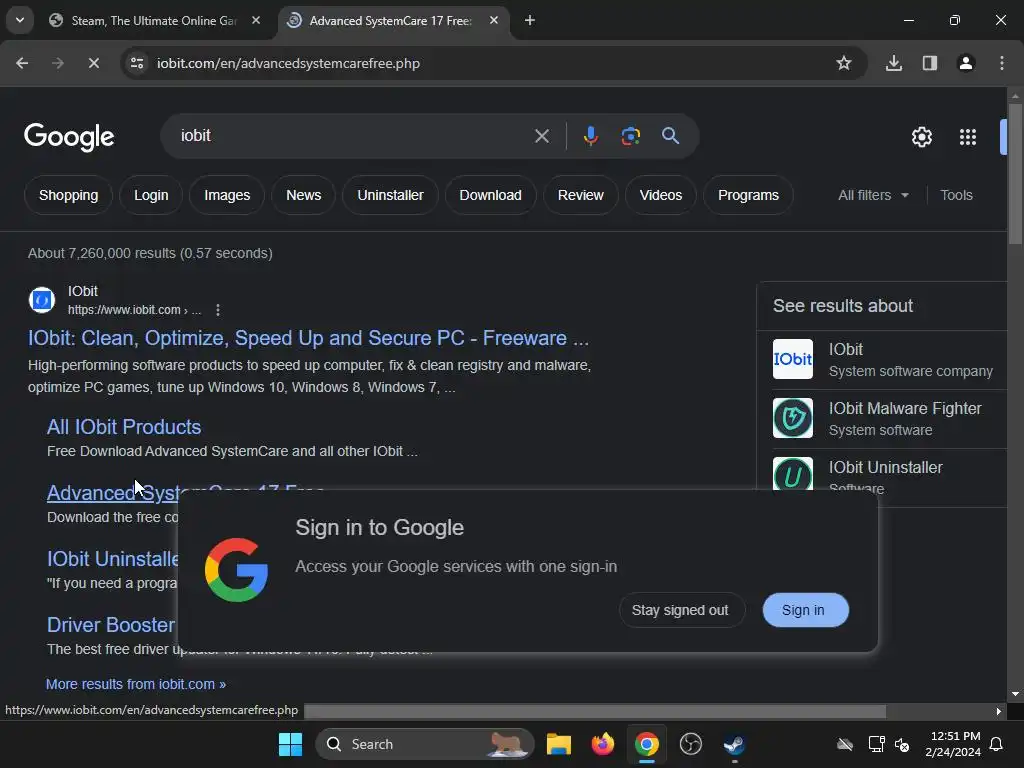Open Chrome side panel

click(x=929, y=63)
